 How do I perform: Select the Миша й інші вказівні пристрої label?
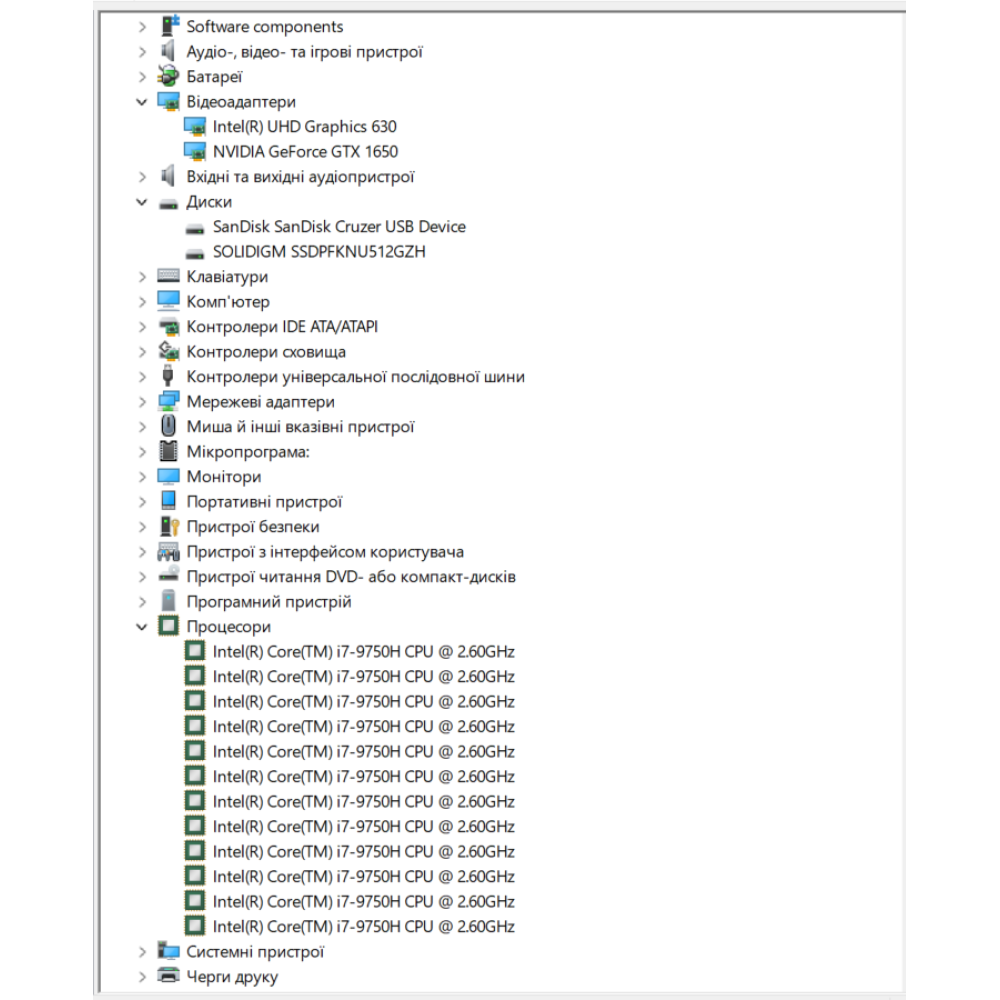[x=300, y=427]
